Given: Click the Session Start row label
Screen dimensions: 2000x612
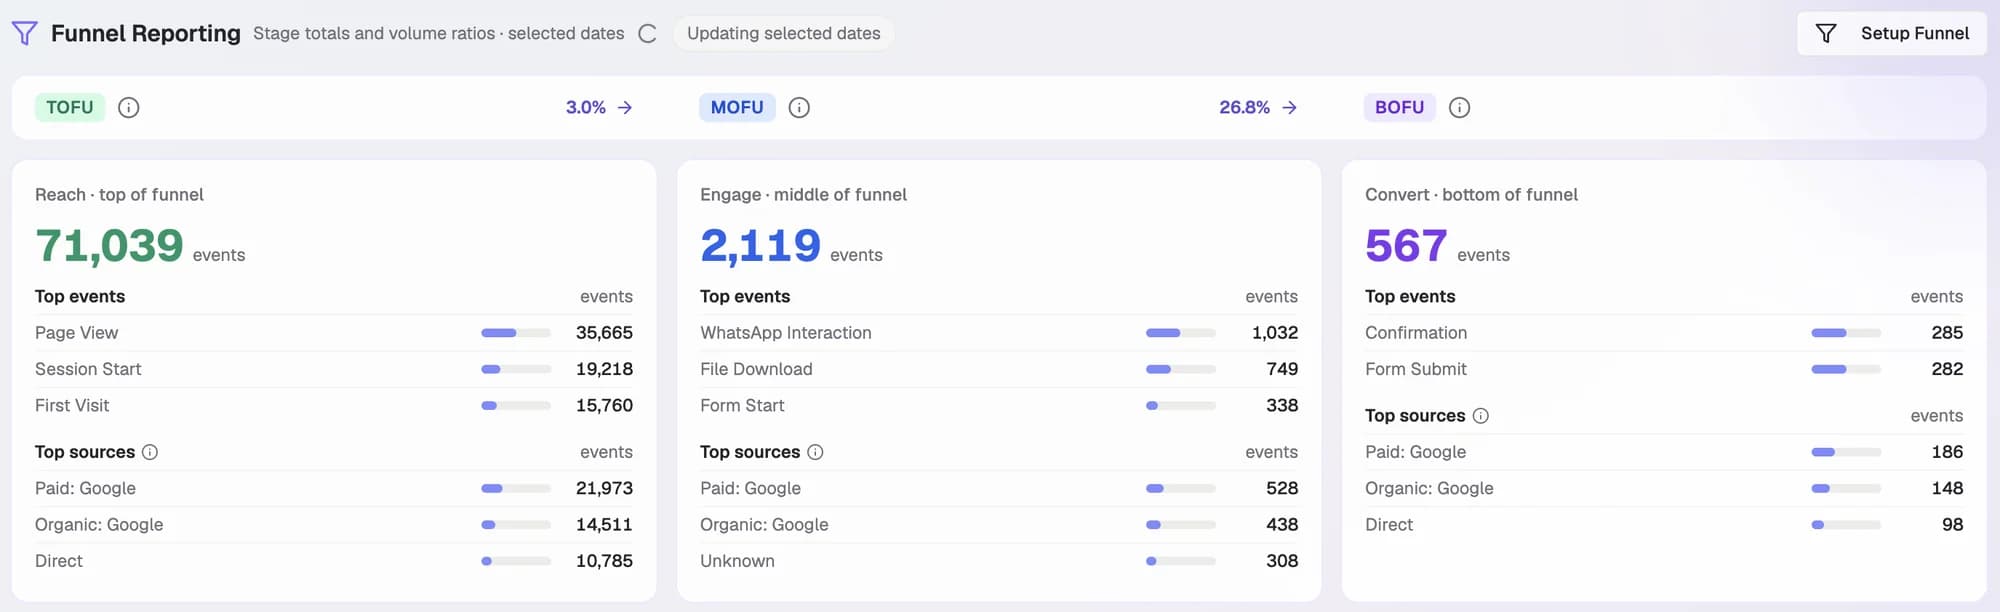Looking at the screenshot, I should click(88, 369).
